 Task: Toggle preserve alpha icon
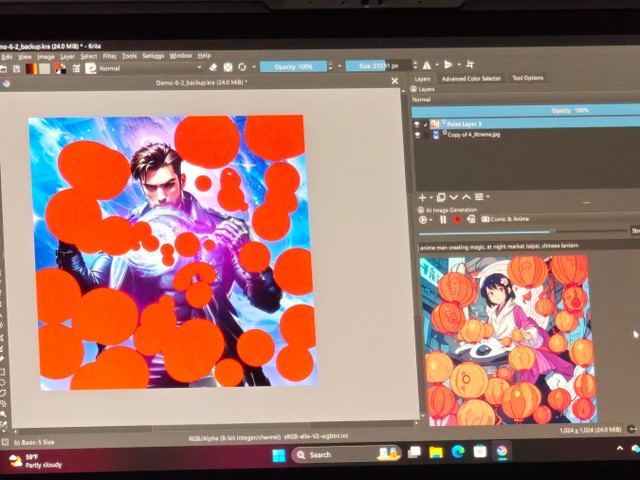228,67
